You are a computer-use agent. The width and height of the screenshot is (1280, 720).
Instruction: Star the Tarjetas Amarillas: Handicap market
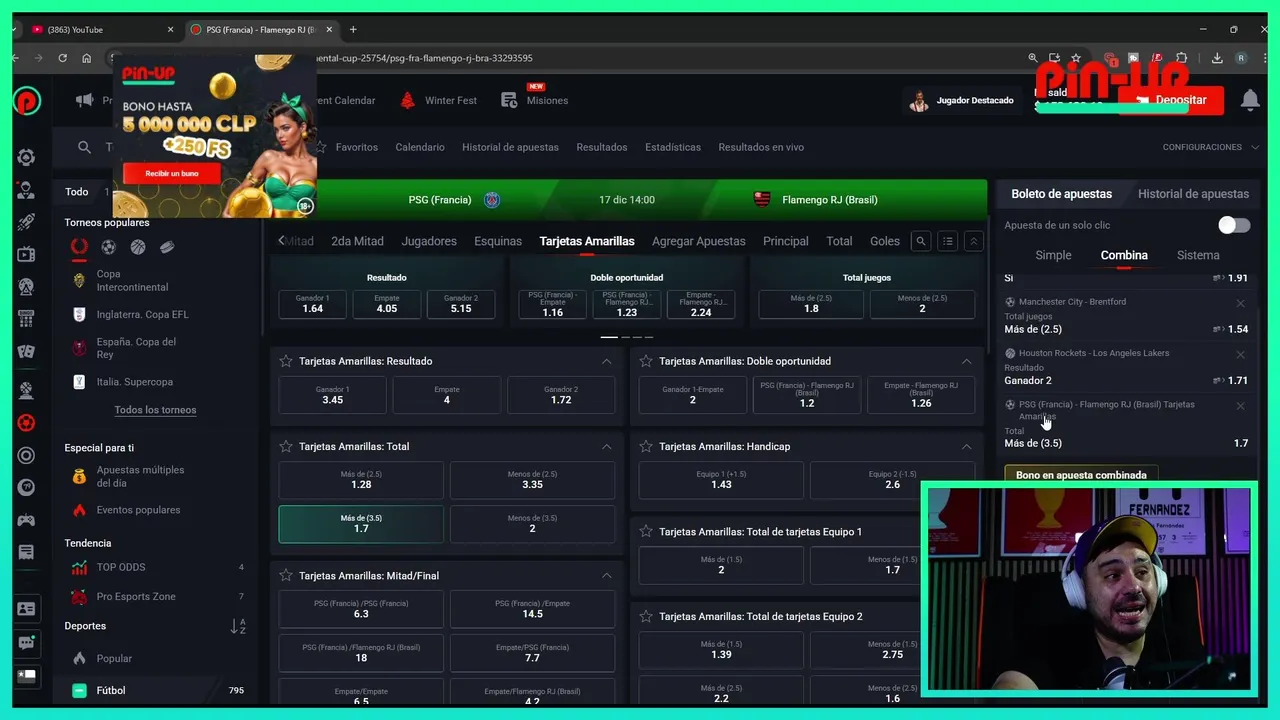[x=646, y=446]
